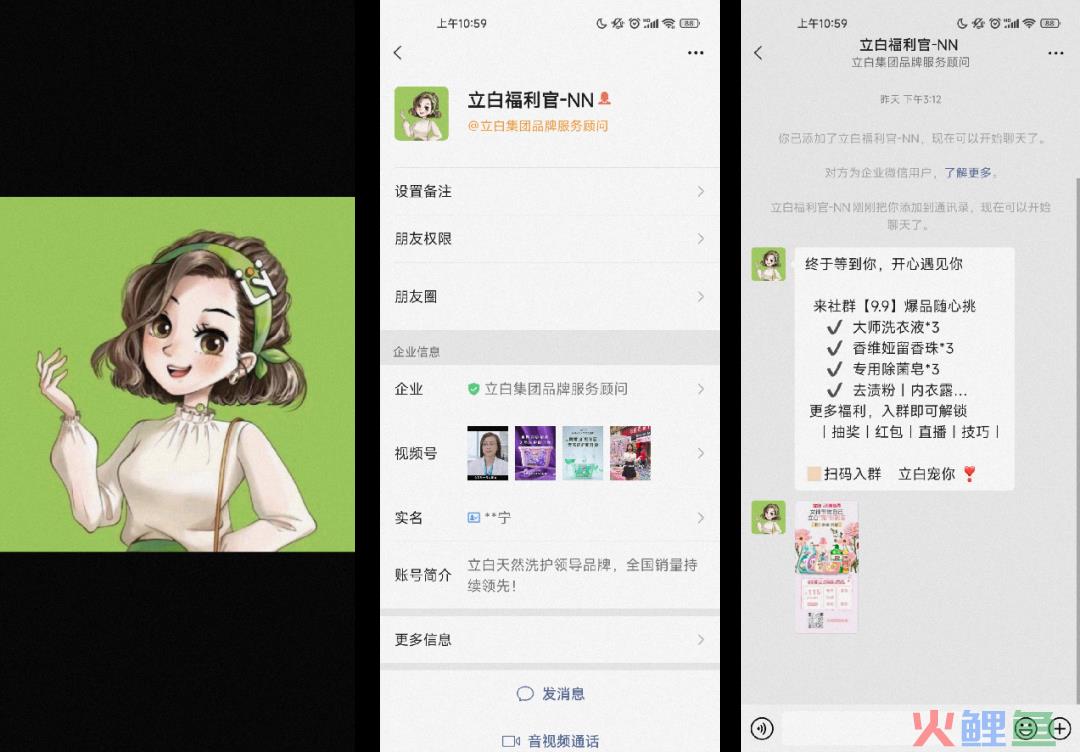Tap the enlarged cartoon girl avatar picture
The height and width of the screenshot is (752, 1080).
tap(177, 375)
